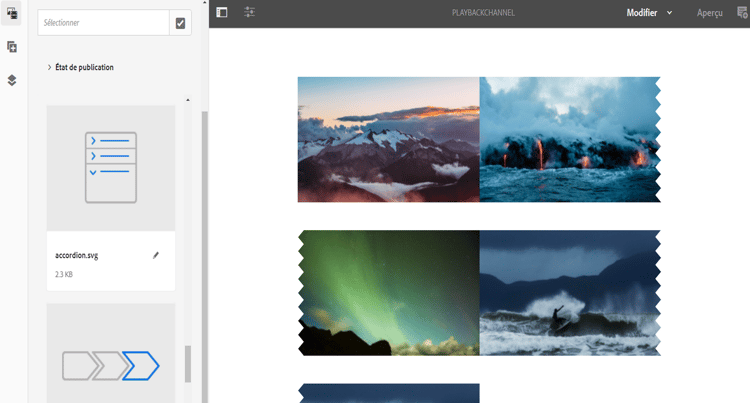The height and width of the screenshot is (403, 750).
Task: Open the Content Tree layers icon
Action: [x=11, y=80]
